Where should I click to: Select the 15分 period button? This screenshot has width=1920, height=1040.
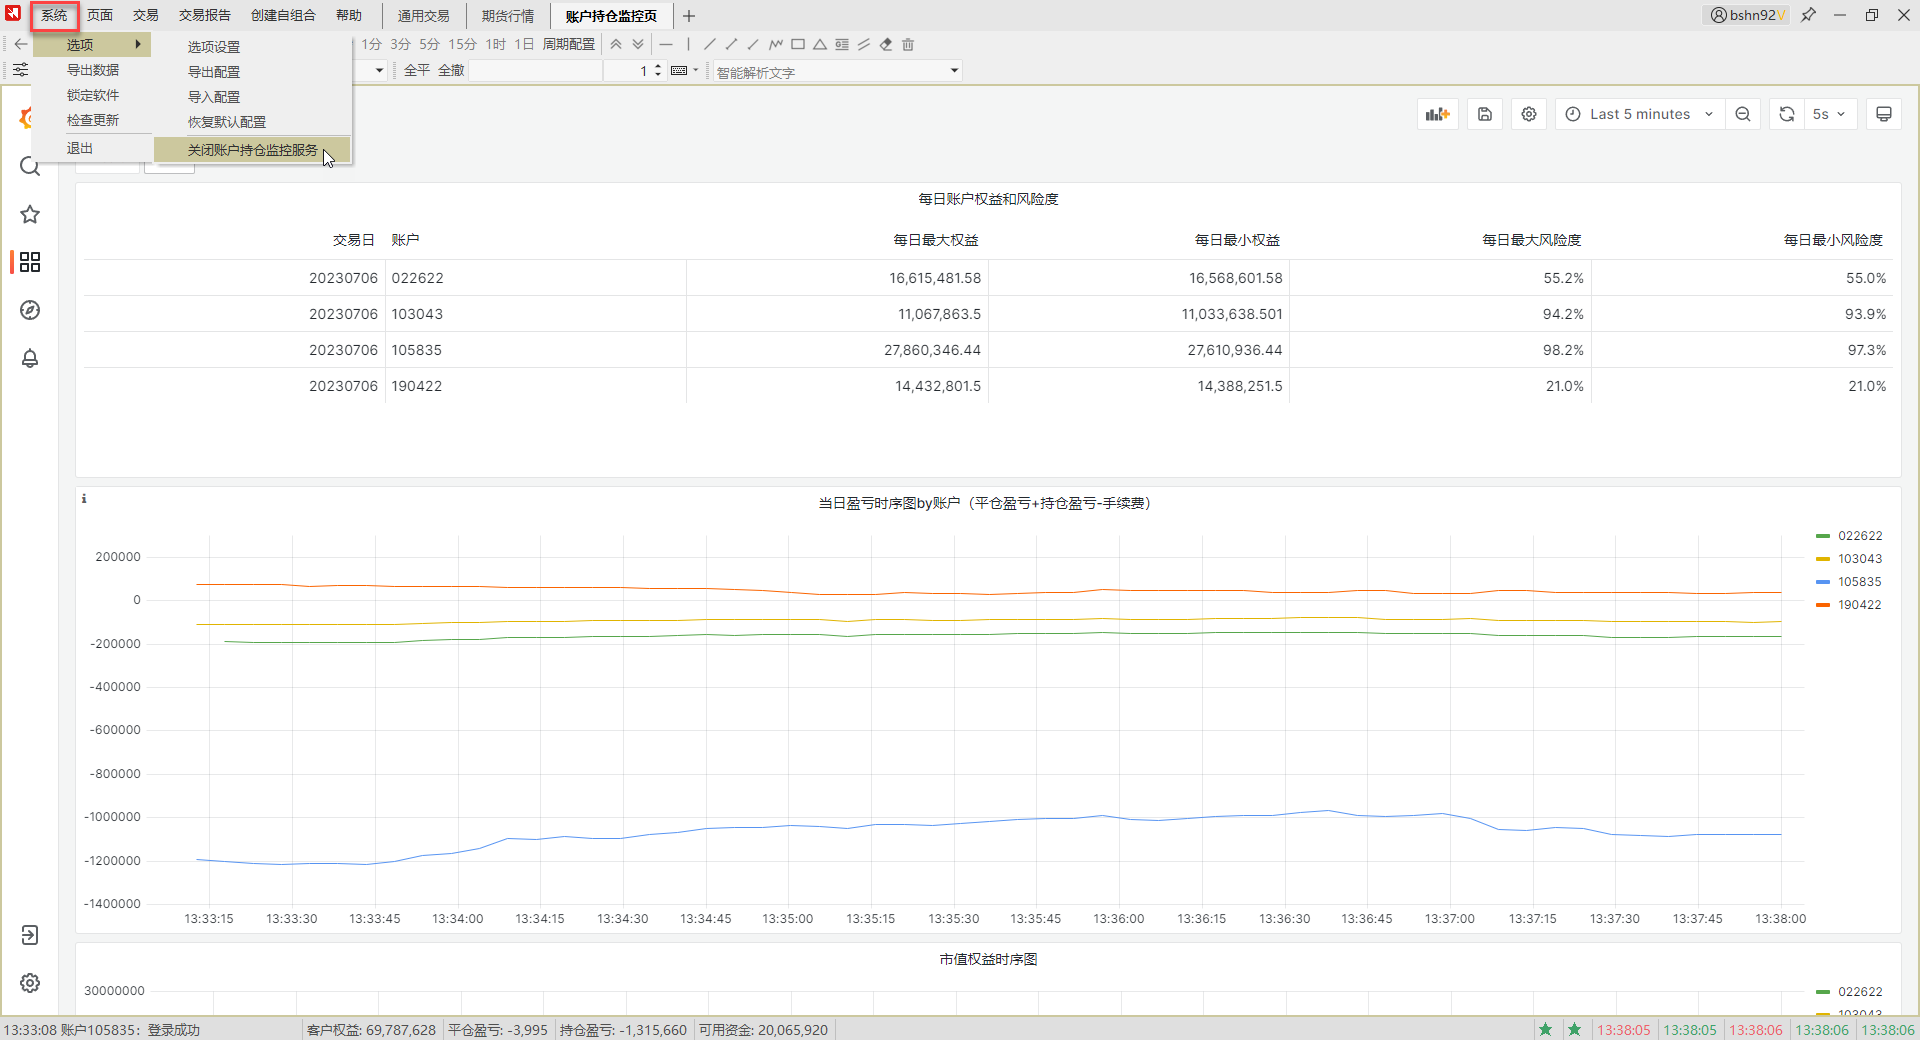[462, 44]
